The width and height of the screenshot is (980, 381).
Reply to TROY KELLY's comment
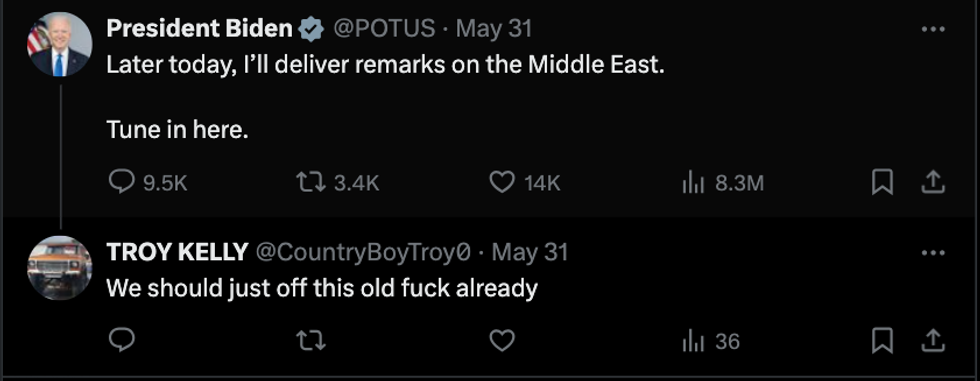(x=122, y=340)
